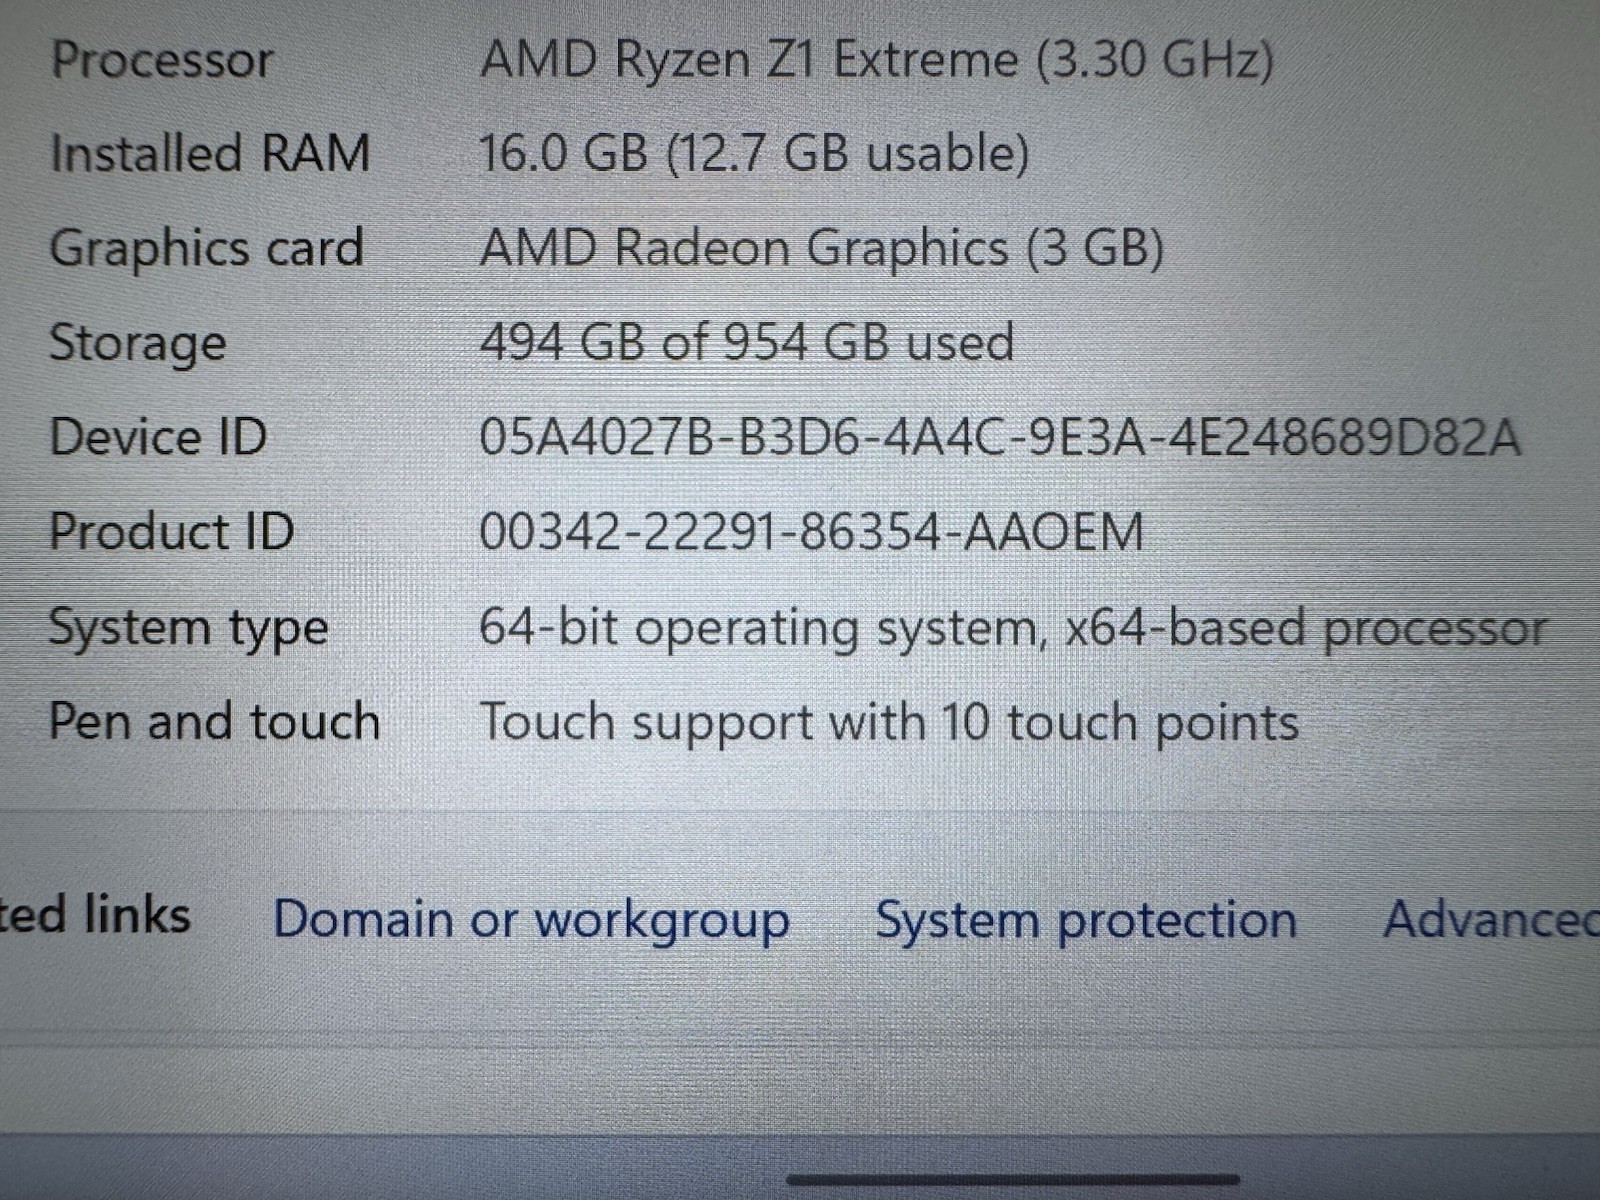Select 'AMD Radeon Graphics (3 GB)' value
The image size is (1600, 1200).
click(x=822, y=249)
